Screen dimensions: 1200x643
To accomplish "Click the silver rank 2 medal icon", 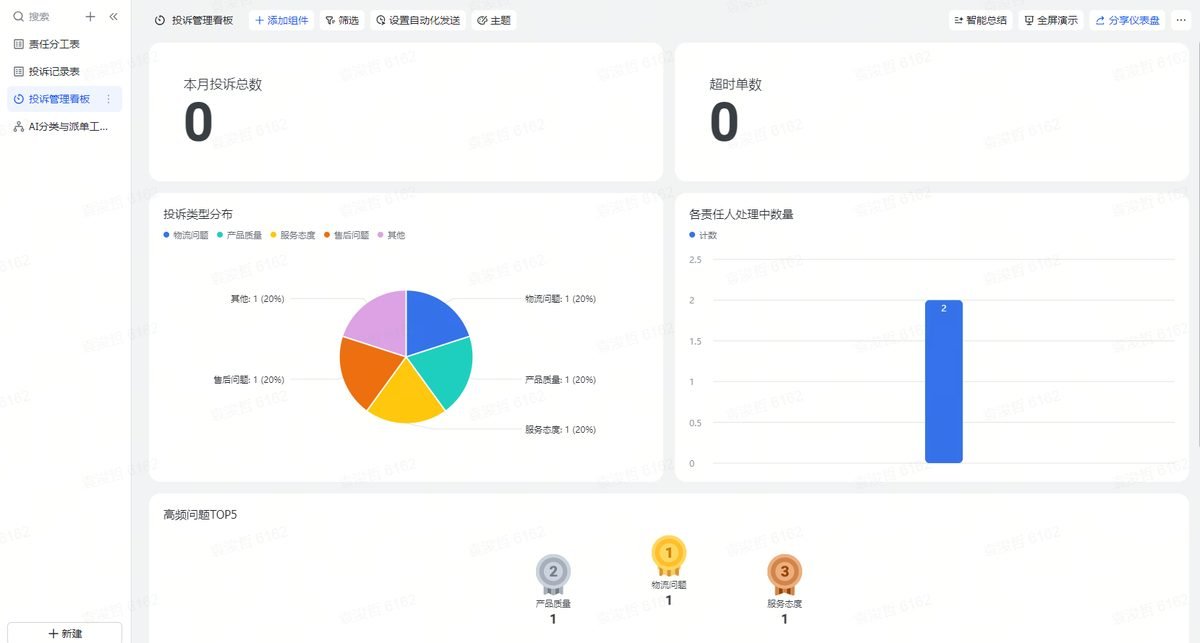I will pyautogui.click(x=553, y=574).
